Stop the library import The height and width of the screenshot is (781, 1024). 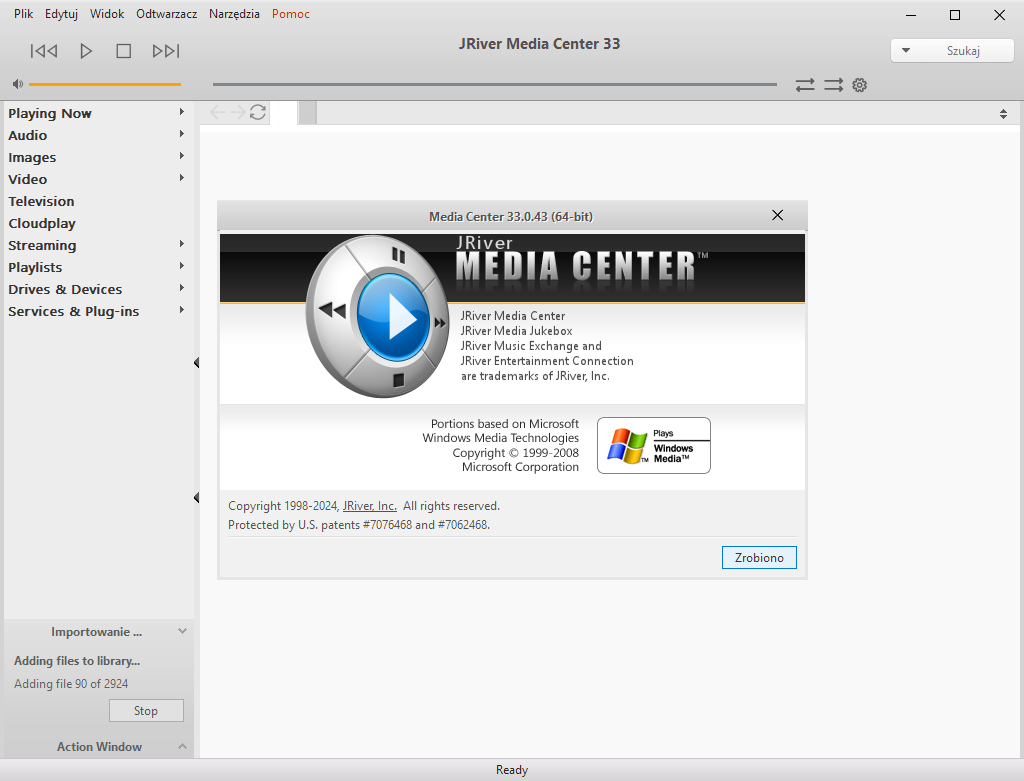146,710
